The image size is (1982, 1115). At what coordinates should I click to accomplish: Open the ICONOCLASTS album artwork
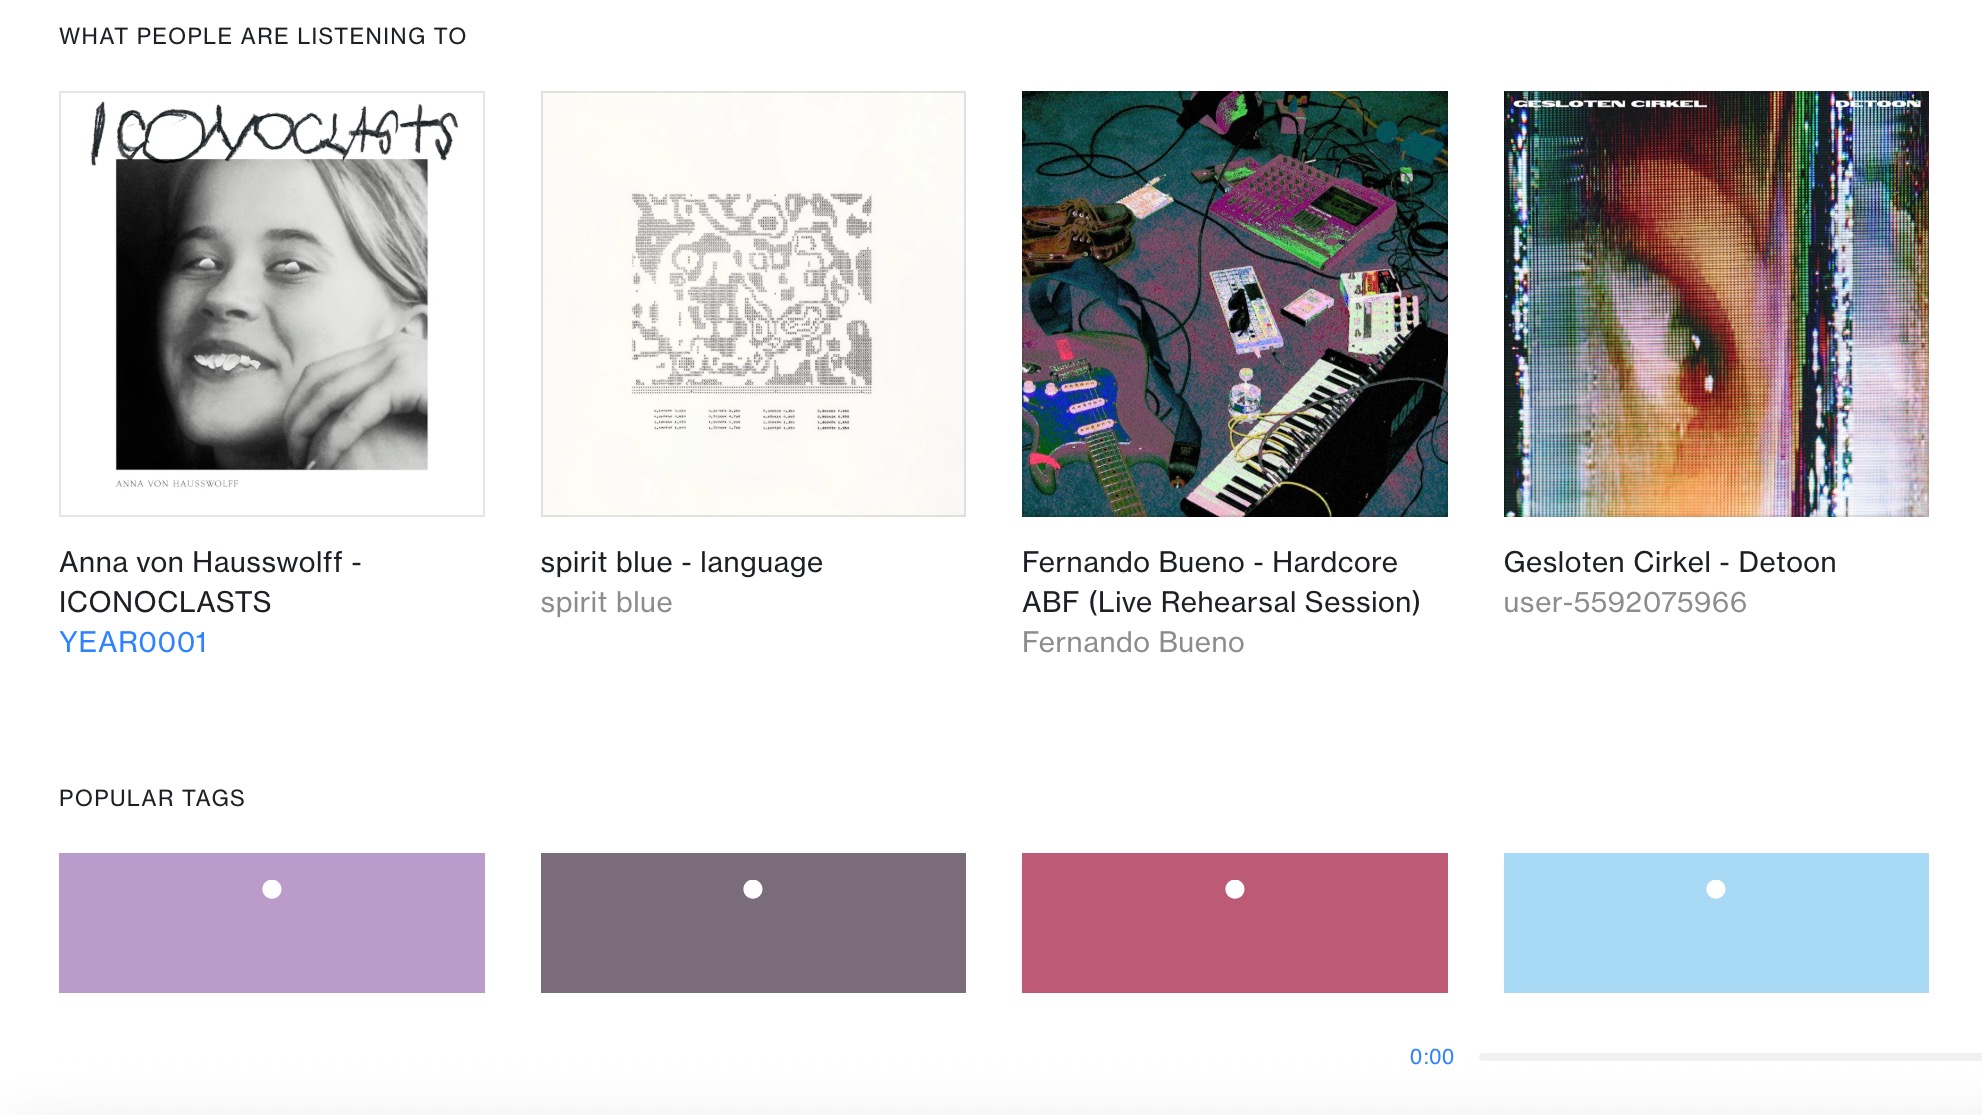click(272, 303)
